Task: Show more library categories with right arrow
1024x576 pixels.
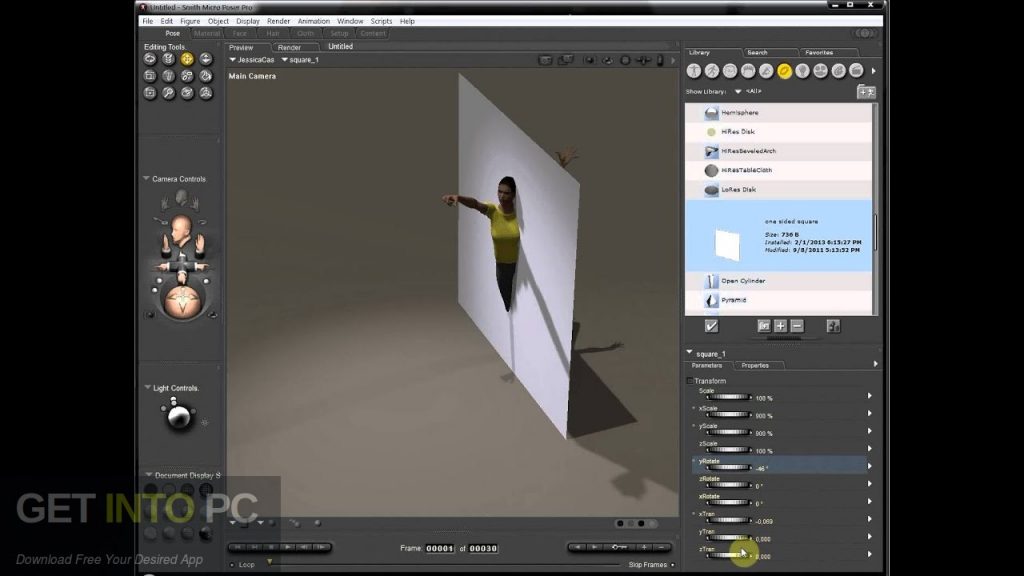Action: point(873,71)
